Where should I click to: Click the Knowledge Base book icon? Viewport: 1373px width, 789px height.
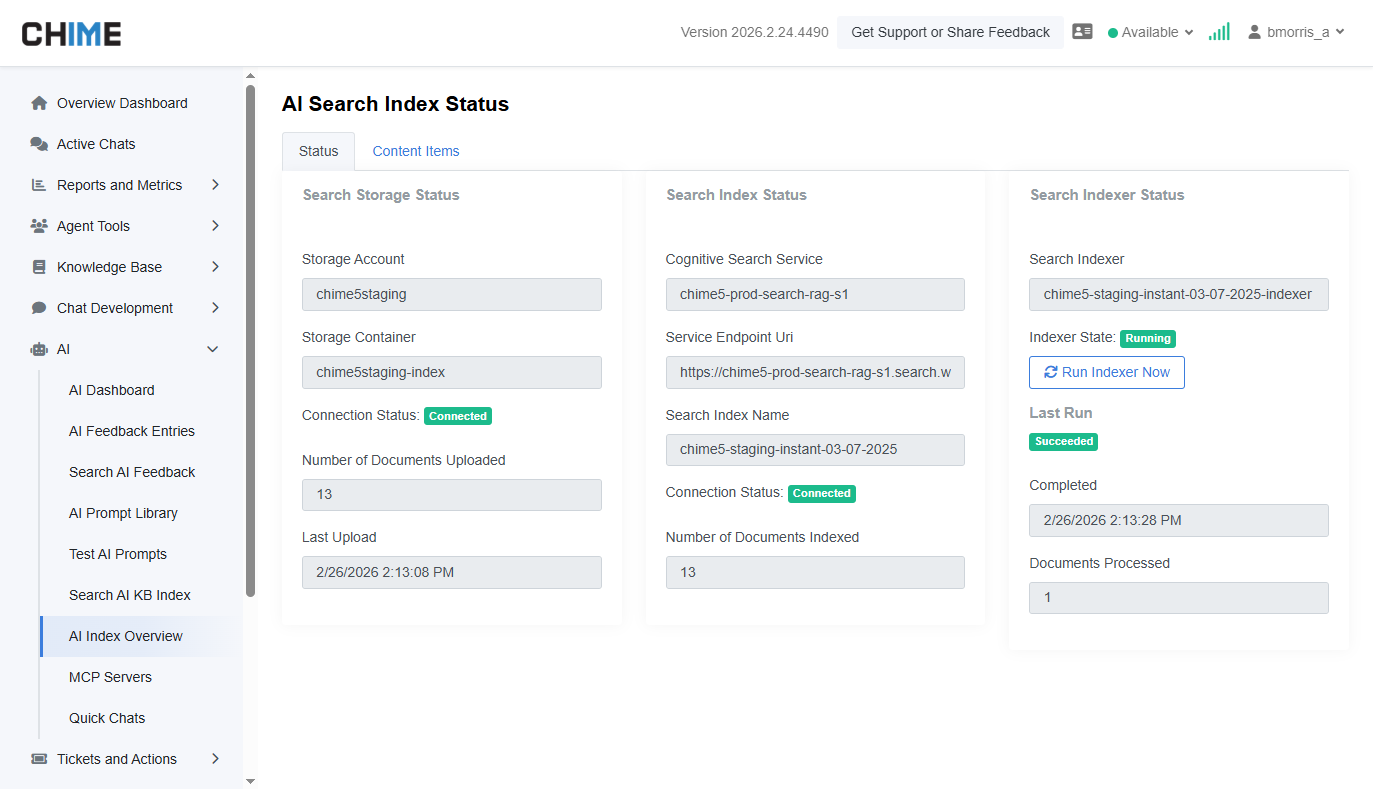39,267
